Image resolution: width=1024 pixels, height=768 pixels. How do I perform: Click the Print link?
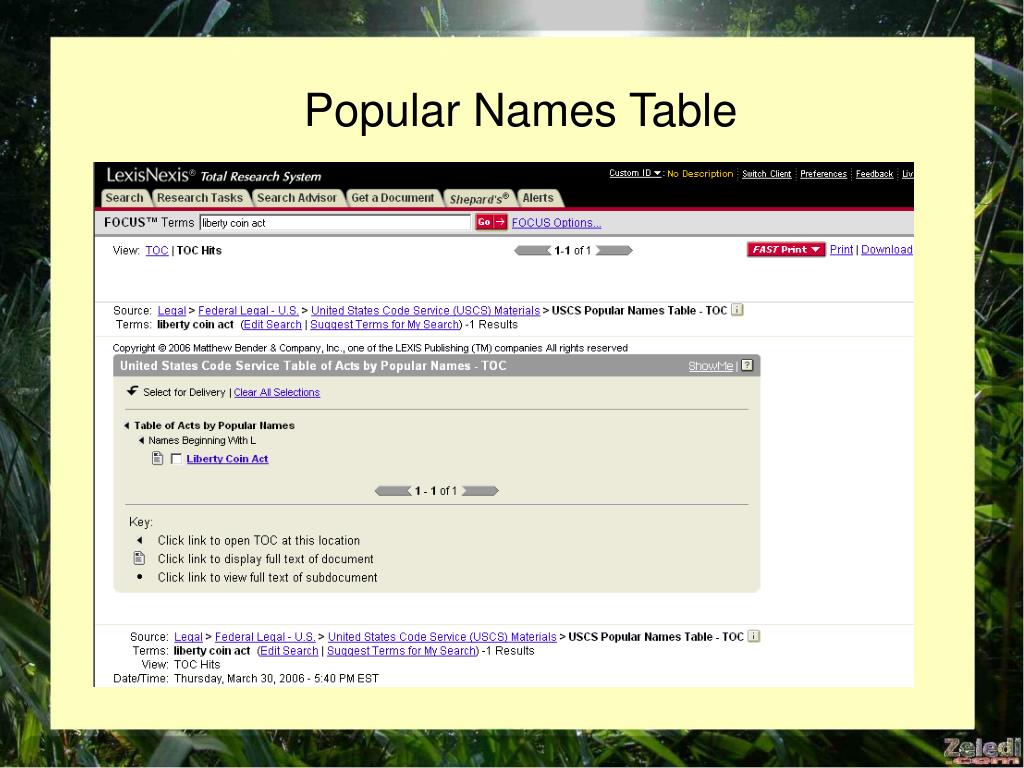[841, 249]
